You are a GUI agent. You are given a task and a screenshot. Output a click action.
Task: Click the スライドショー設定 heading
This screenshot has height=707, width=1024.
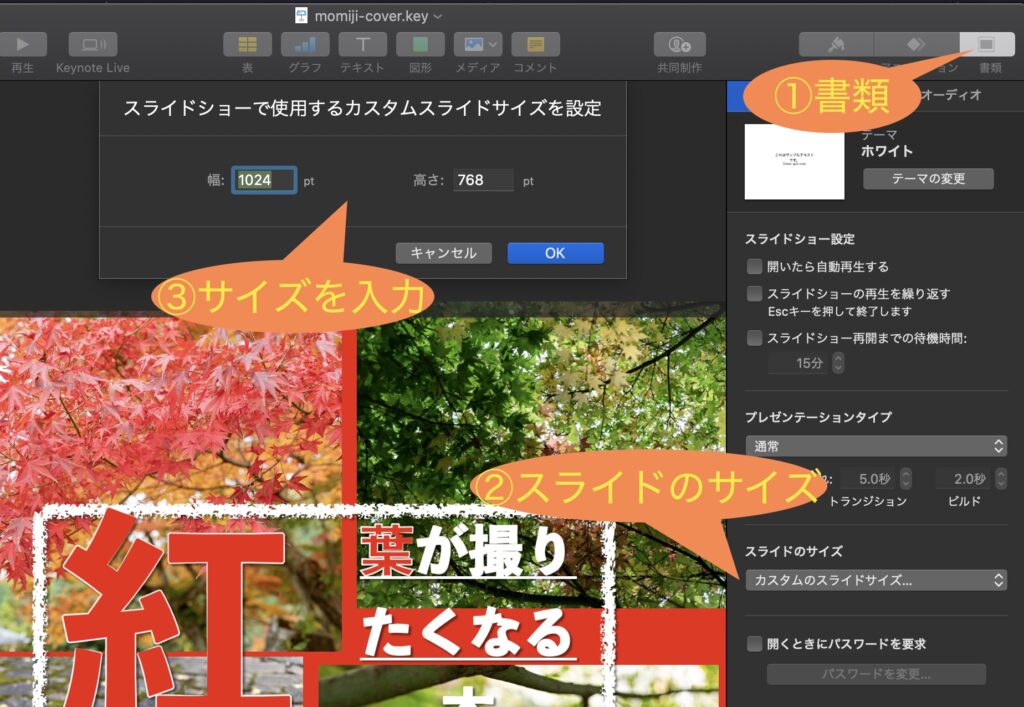point(800,239)
